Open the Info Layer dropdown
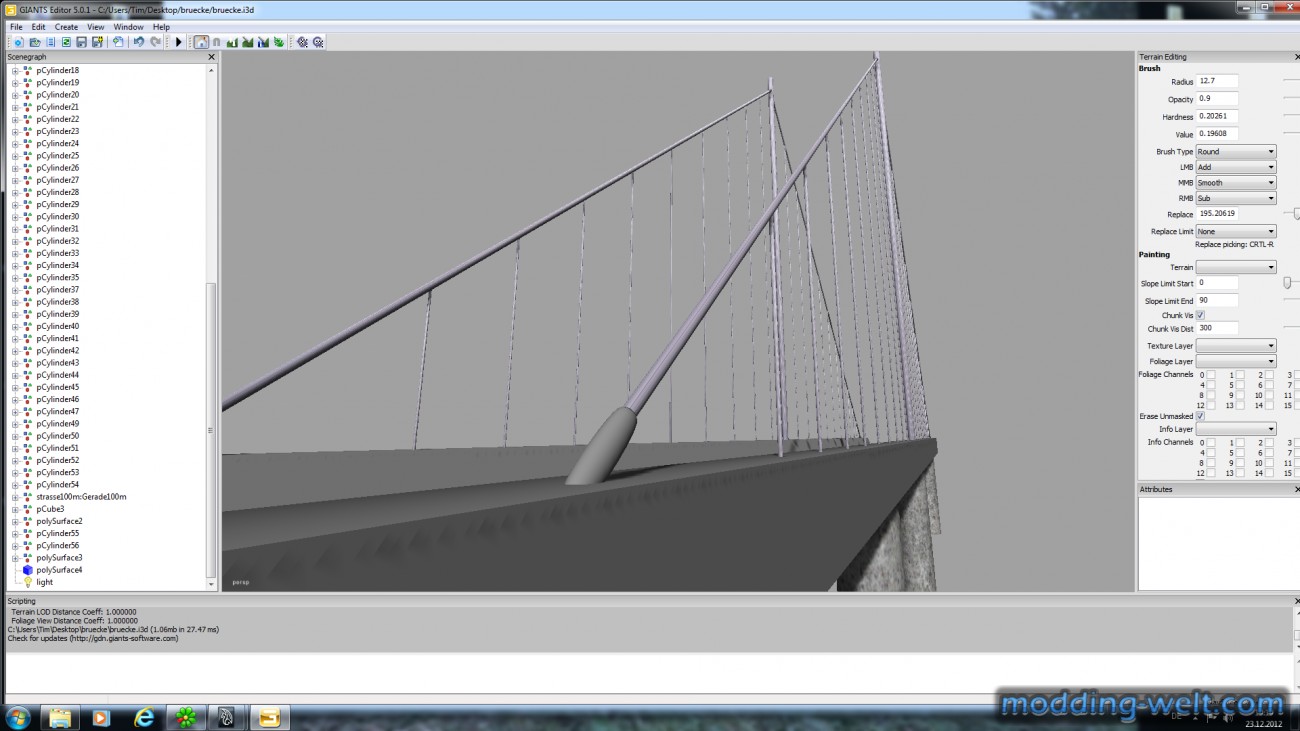 (x=1236, y=429)
